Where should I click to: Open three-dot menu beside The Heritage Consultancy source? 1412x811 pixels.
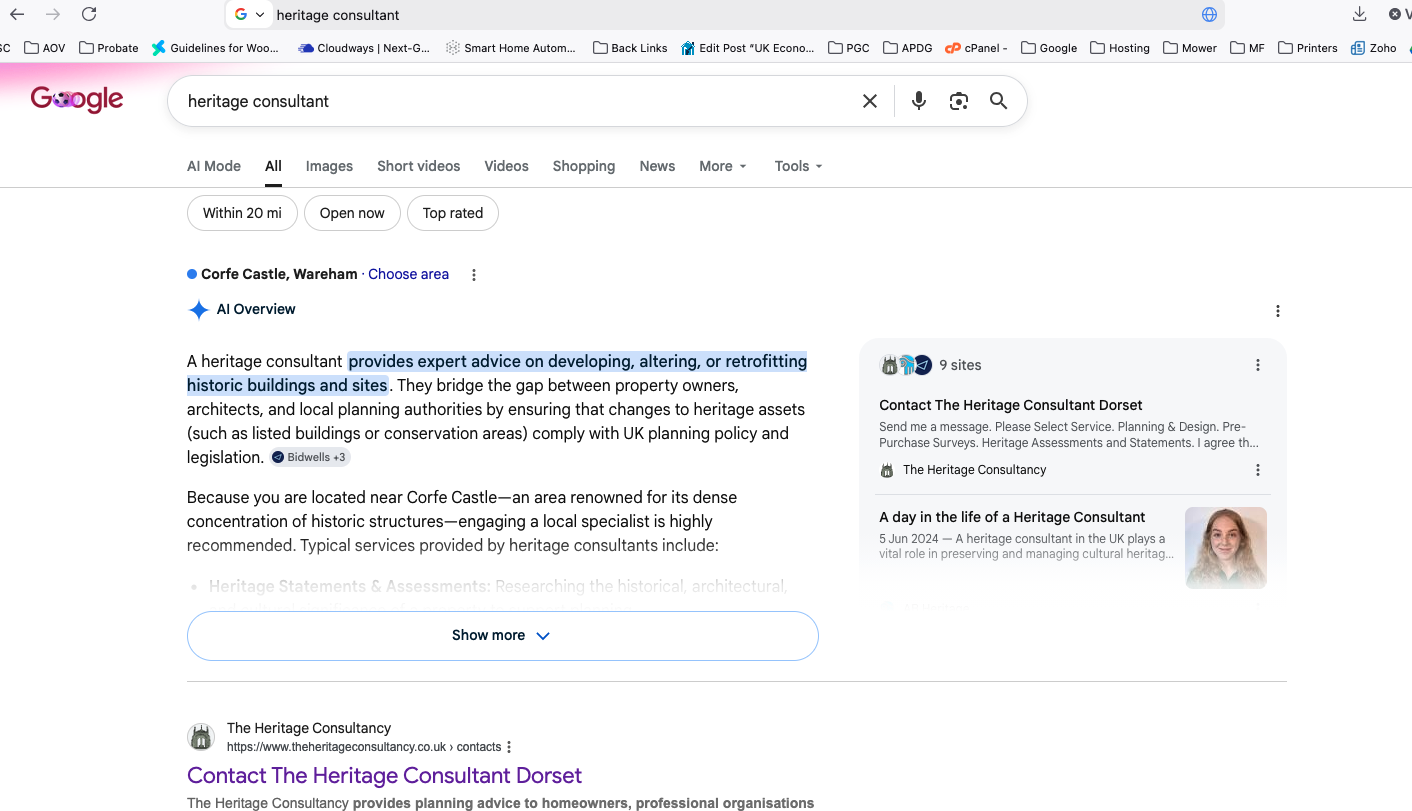tap(1258, 470)
